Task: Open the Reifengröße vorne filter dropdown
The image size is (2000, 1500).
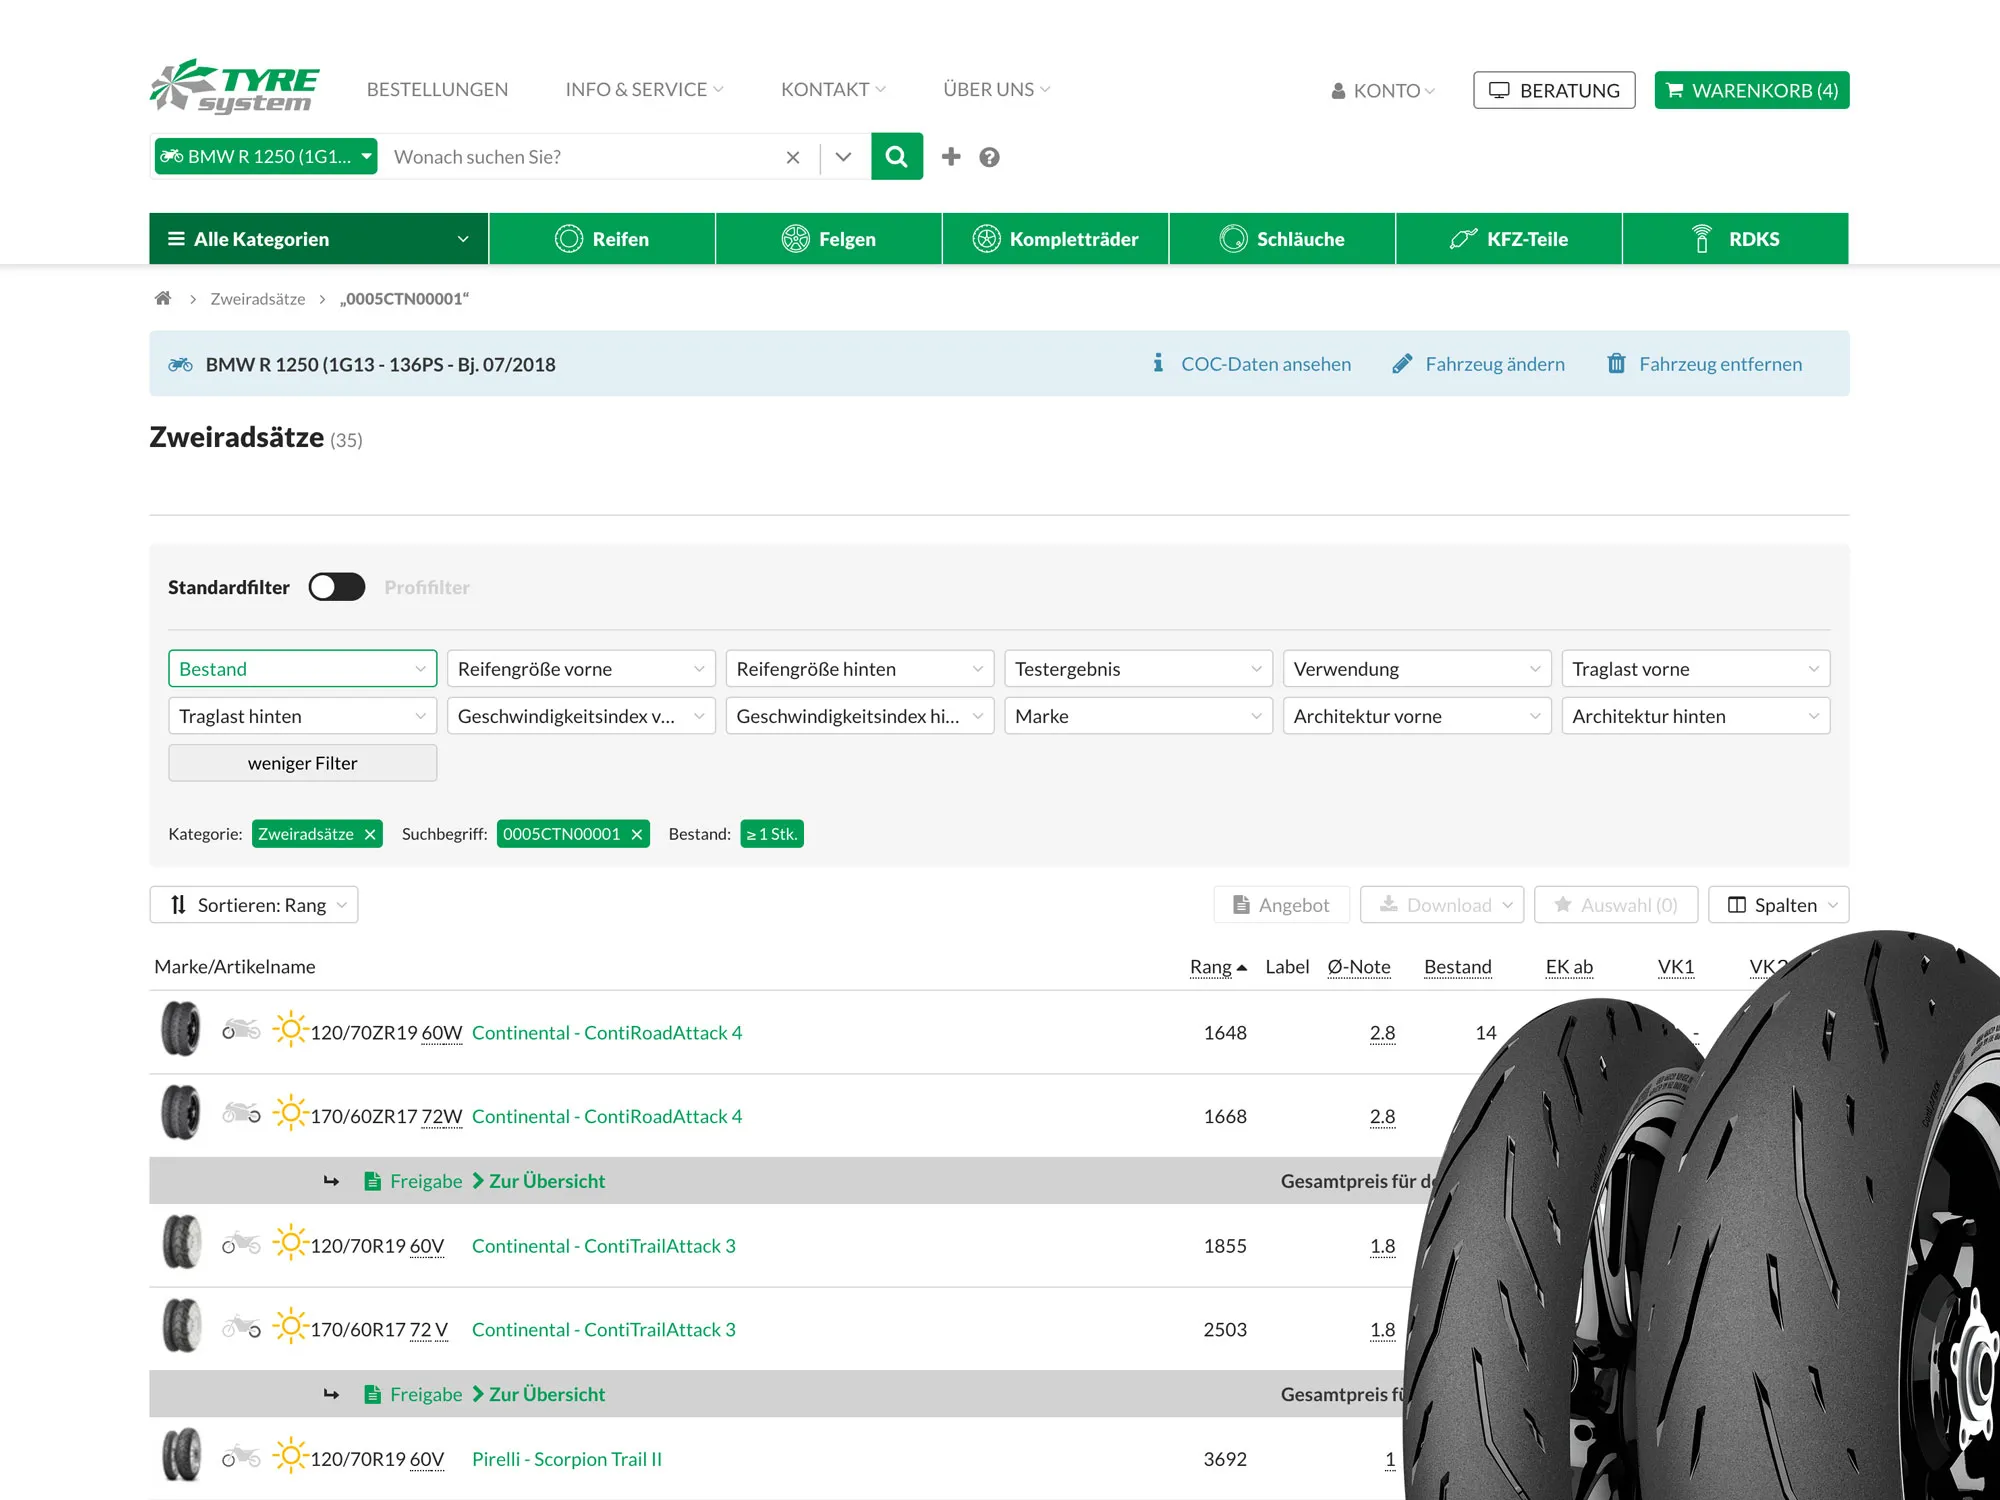Action: pos(581,669)
